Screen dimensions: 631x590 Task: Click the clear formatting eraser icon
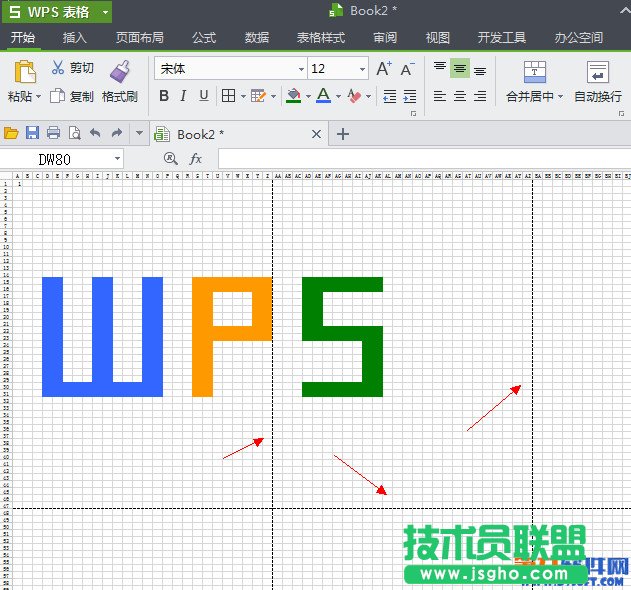[354, 96]
